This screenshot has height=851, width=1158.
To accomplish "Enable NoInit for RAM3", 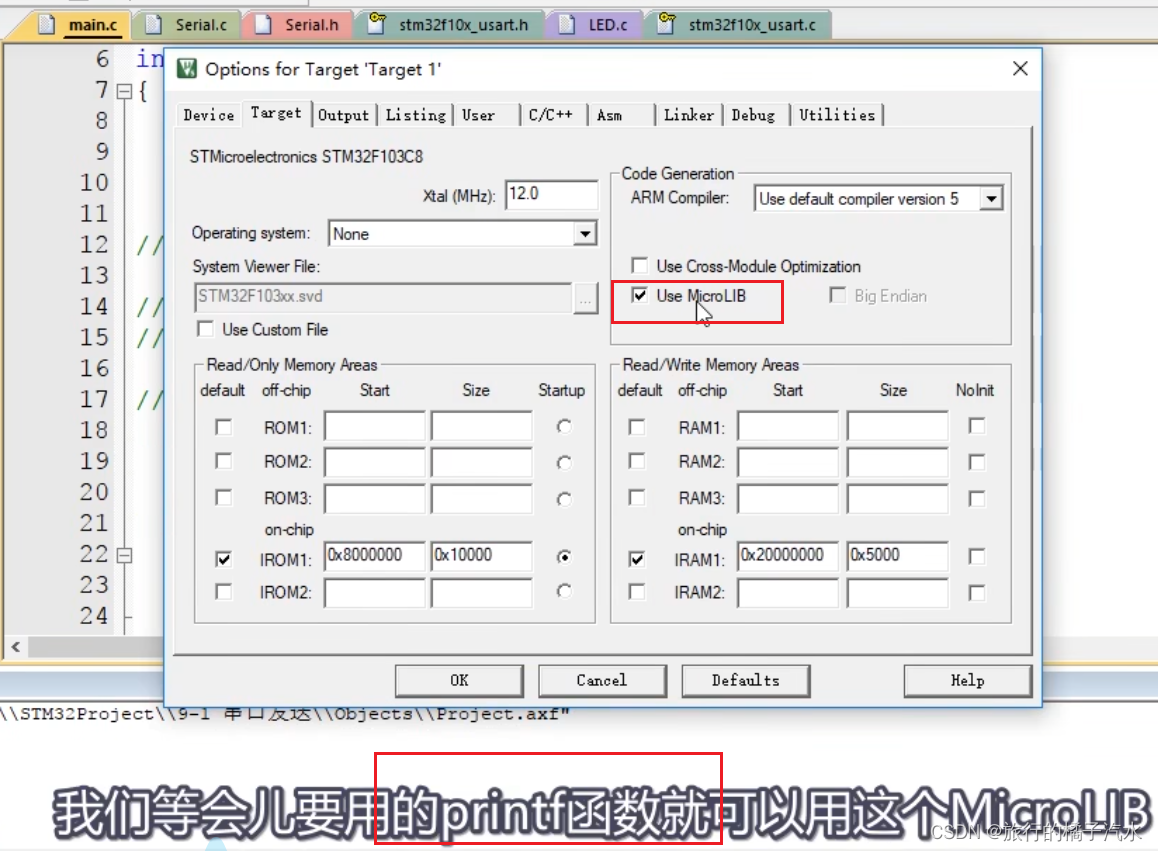I will [x=976, y=499].
